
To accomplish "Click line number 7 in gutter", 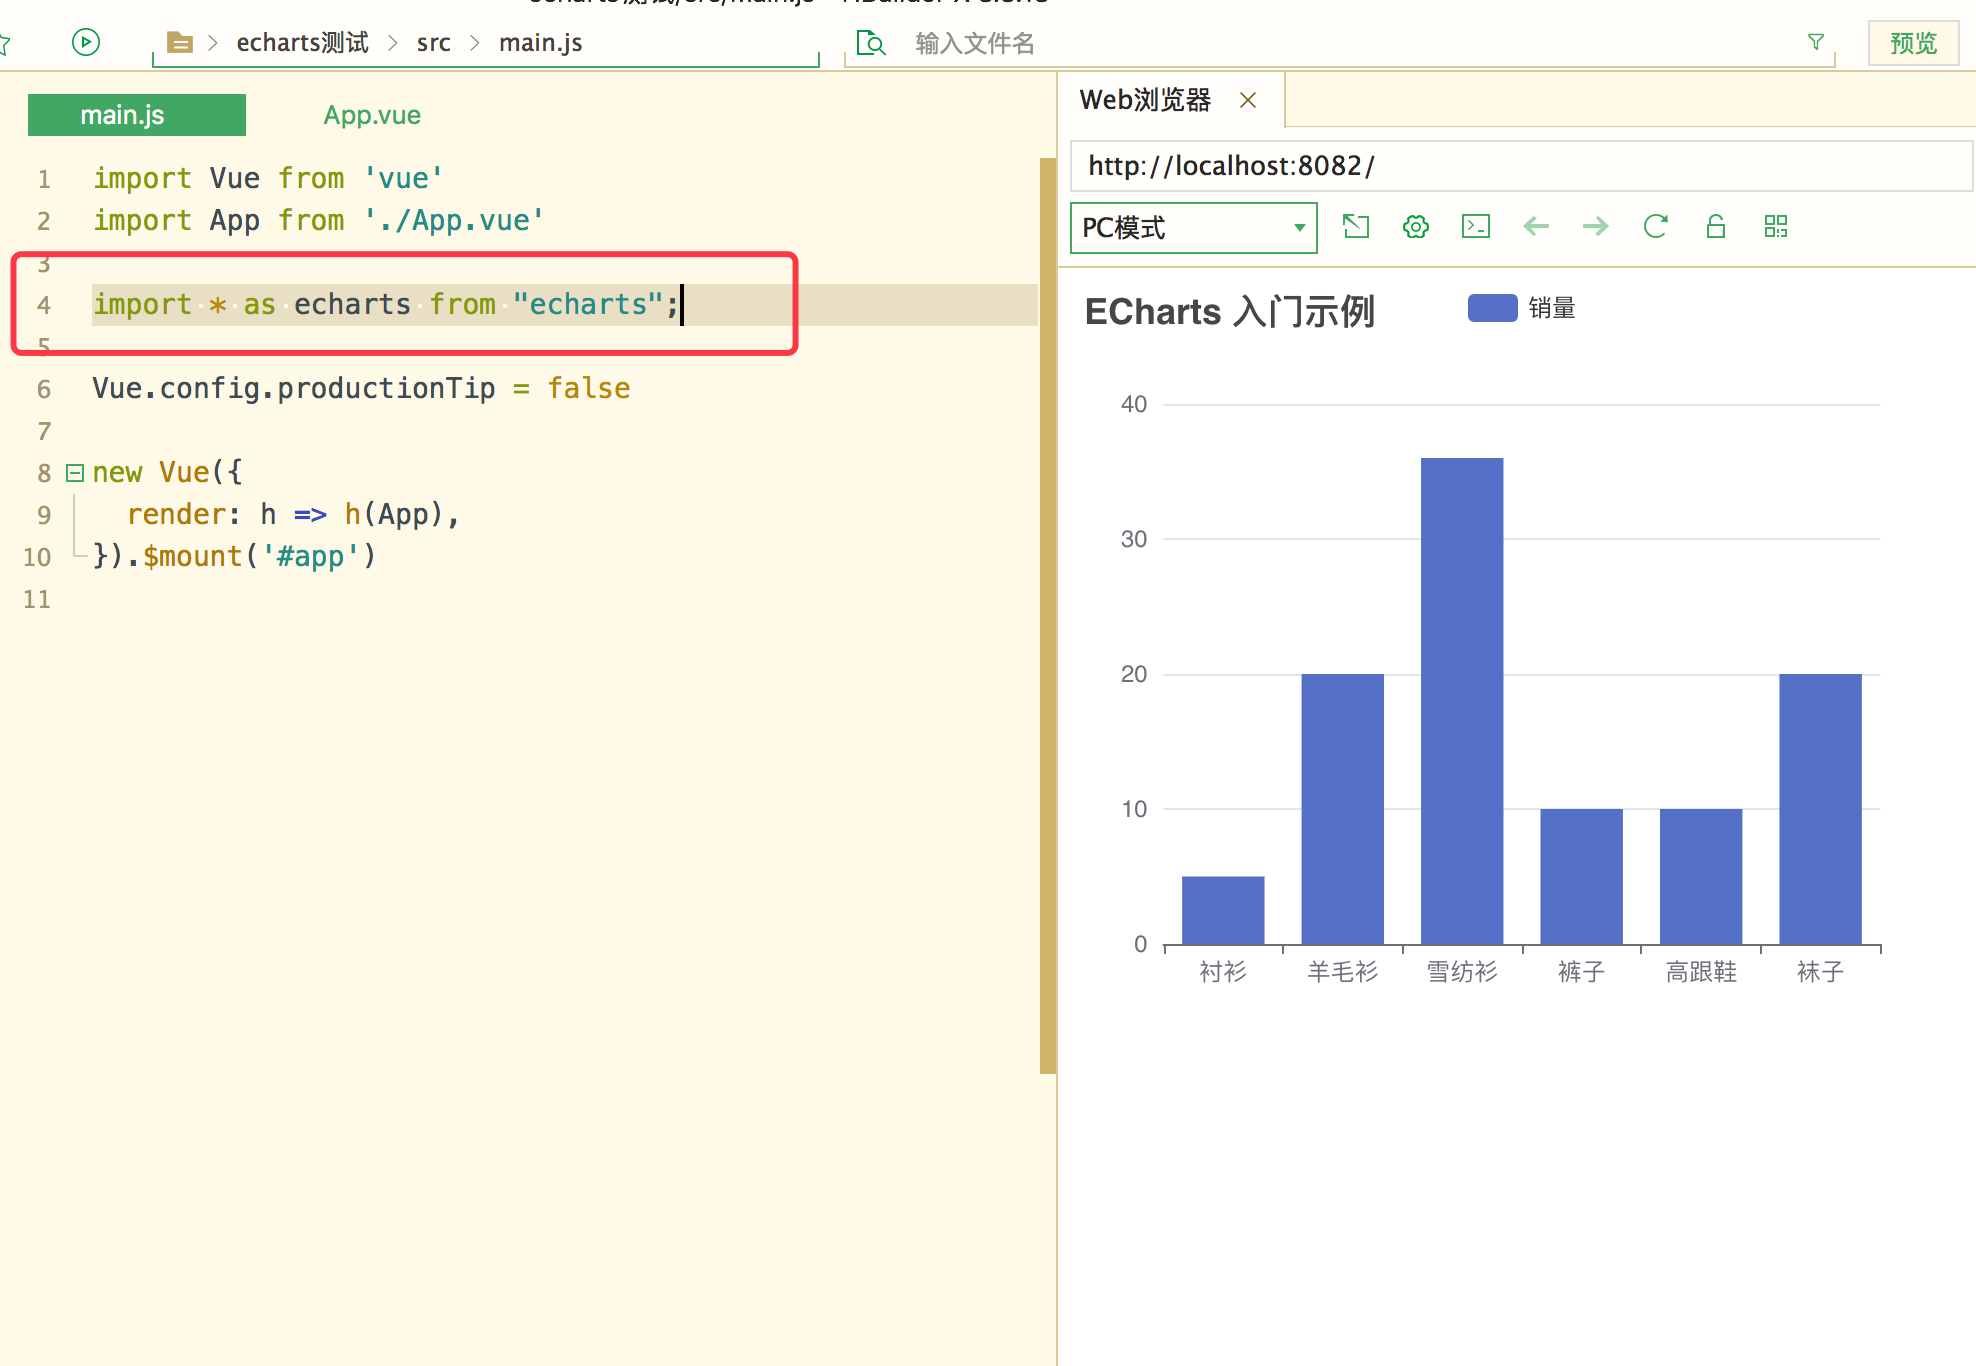I will (x=44, y=431).
